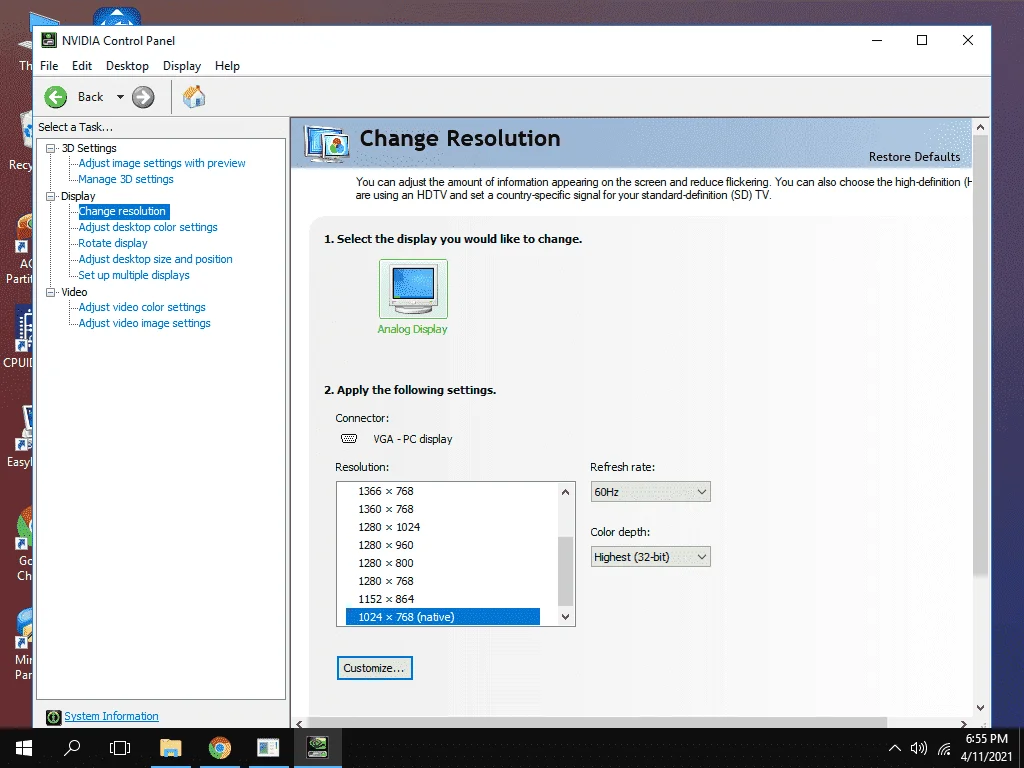Click the resolution list scroll up arrow
The width and height of the screenshot is (1024, 768).
point(566,492)
